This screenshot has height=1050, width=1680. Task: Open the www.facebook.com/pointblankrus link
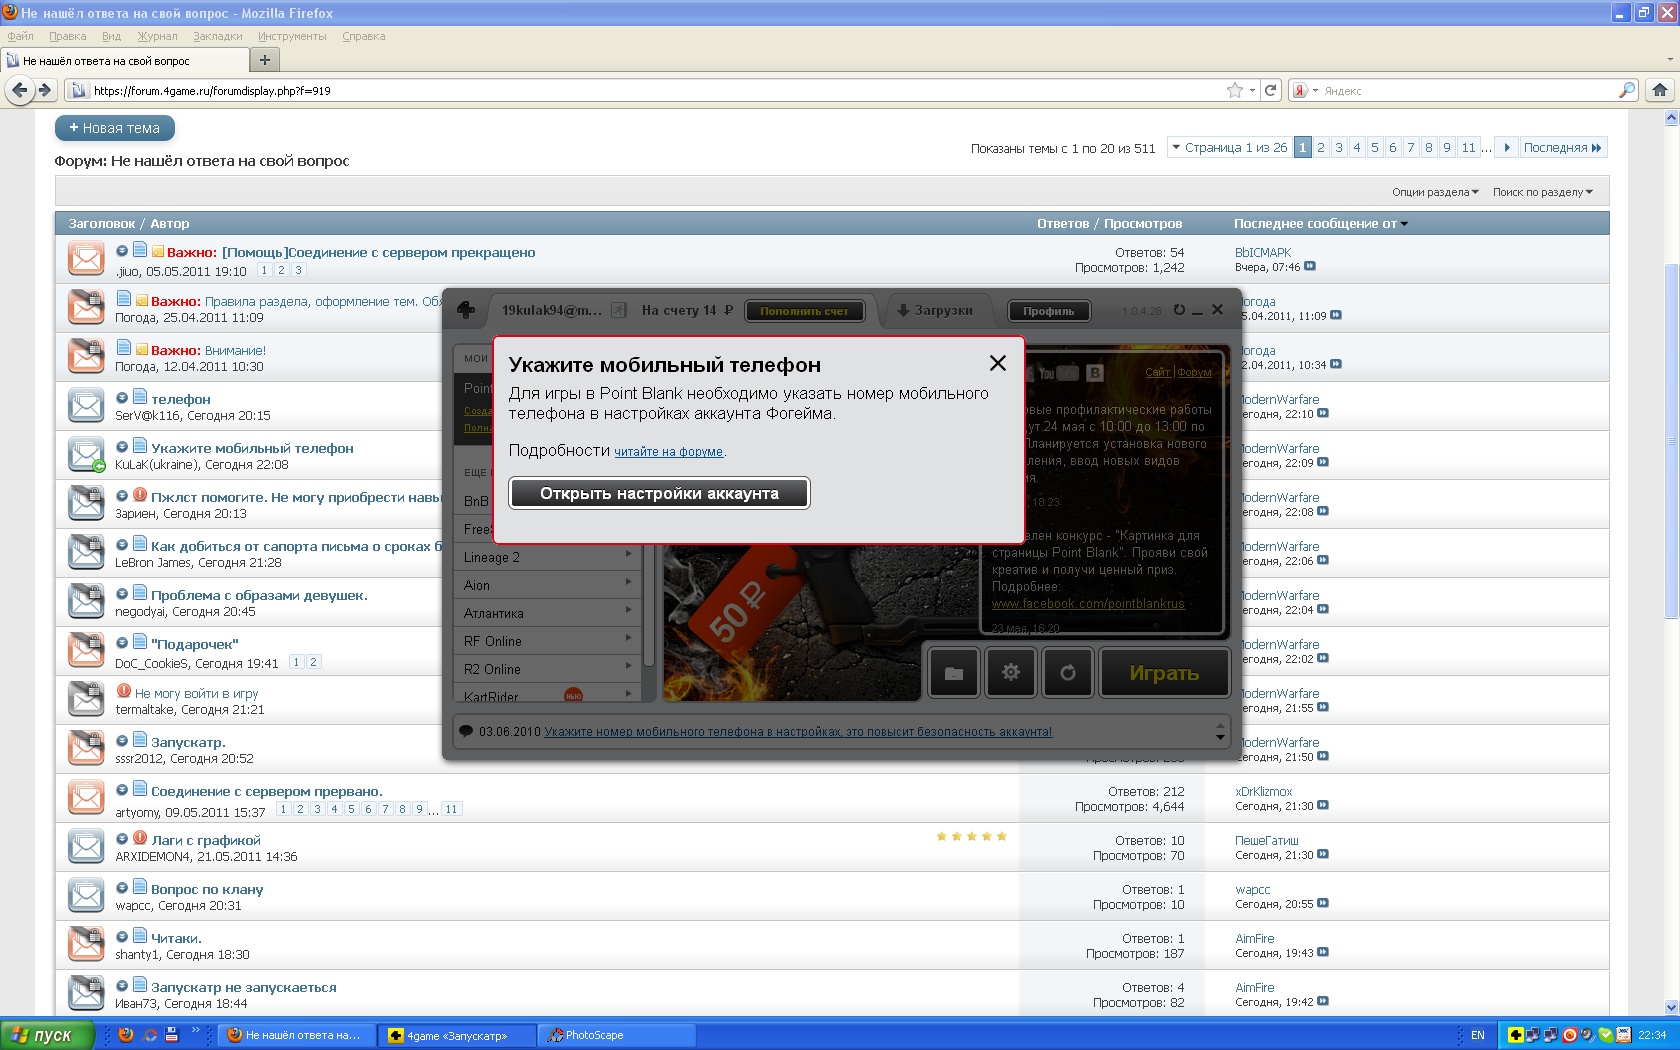(1088, 604)
